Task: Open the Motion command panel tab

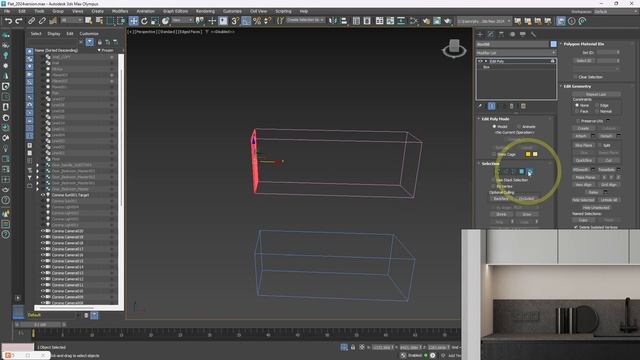Action: [512, 35]
